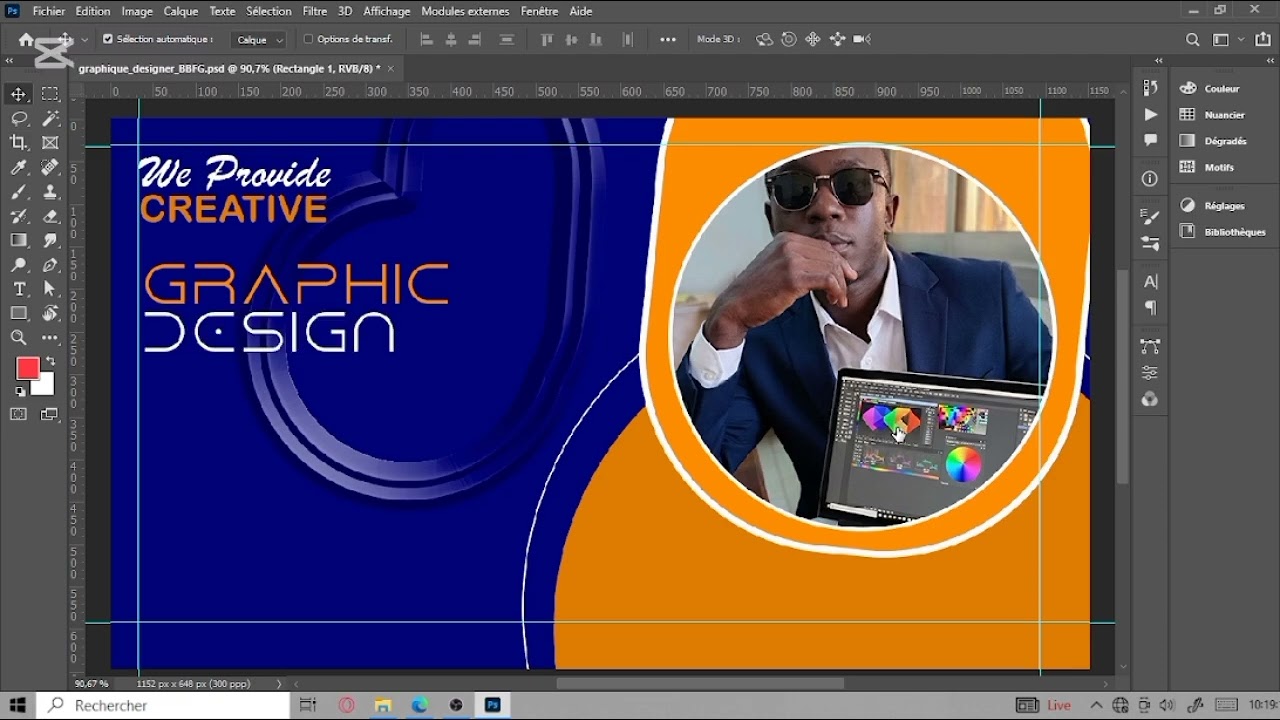The image size is (1280, 720).
Task: Open the Calque menu
Action: pos(181,11)
